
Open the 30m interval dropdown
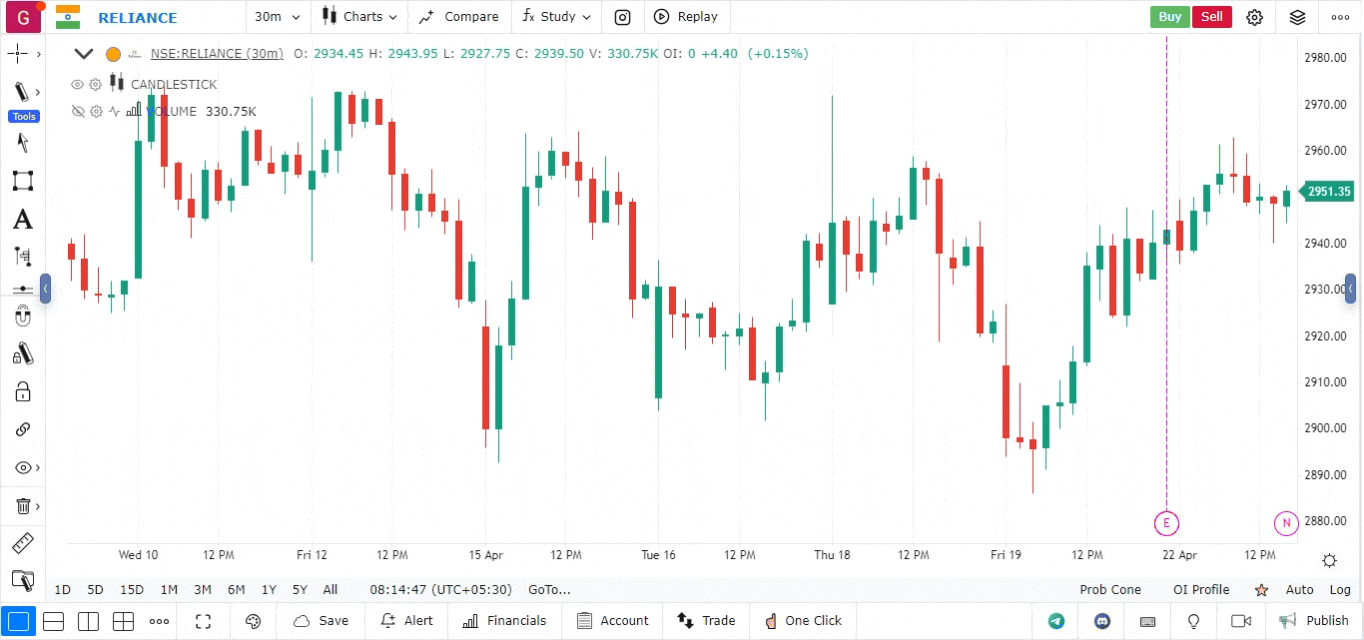coord(277,17)
